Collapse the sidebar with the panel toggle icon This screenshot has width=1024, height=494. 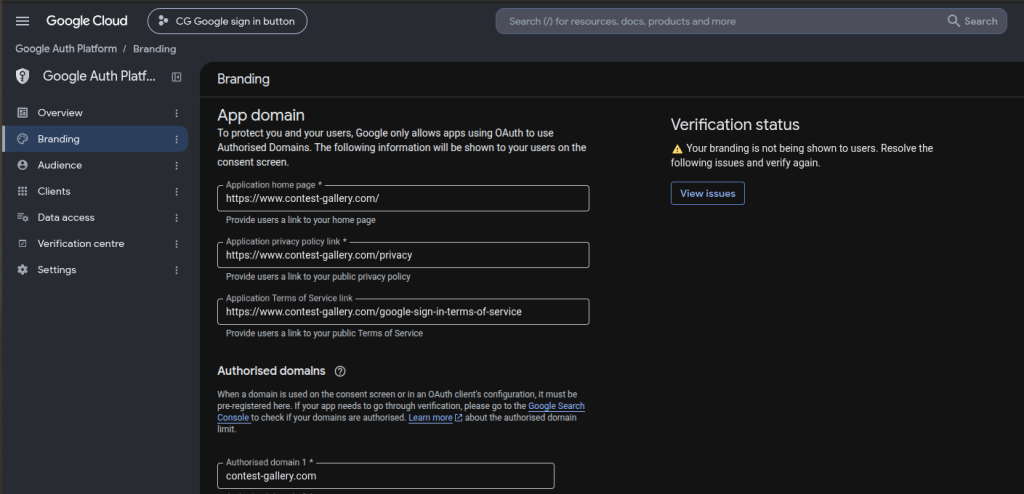pos(176,77)
